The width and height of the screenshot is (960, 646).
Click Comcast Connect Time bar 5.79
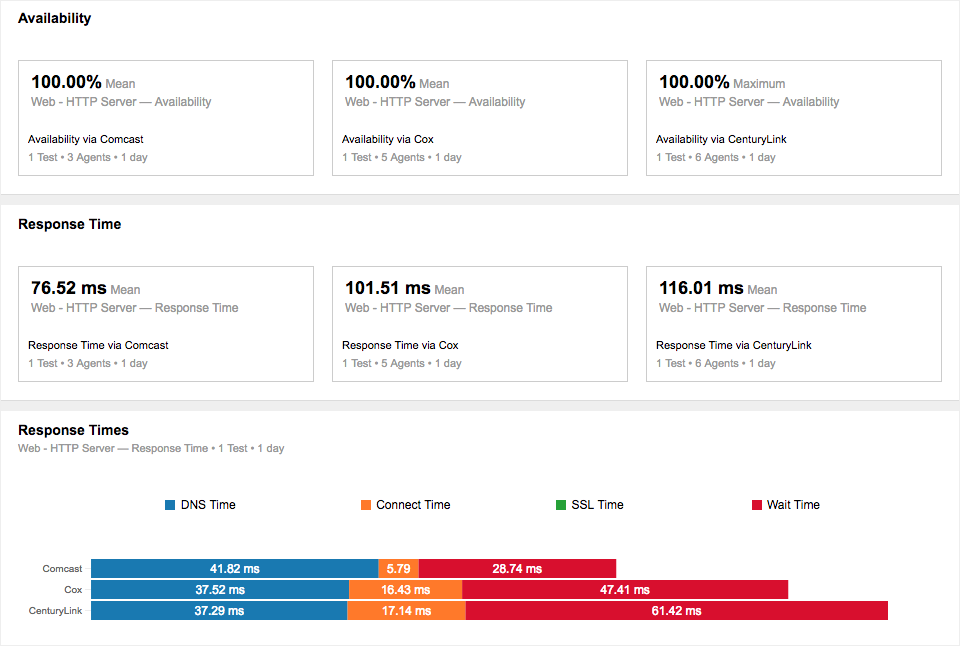(398, 569)
